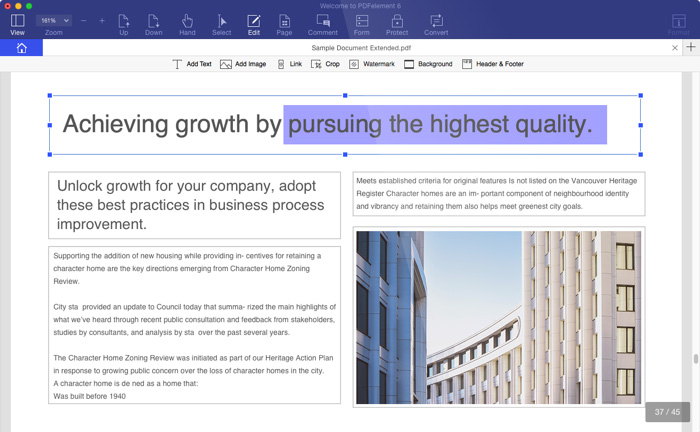Click the 'Unlock growth for your company' text block
The image size is (700, 432).
(x=194, y=205)
